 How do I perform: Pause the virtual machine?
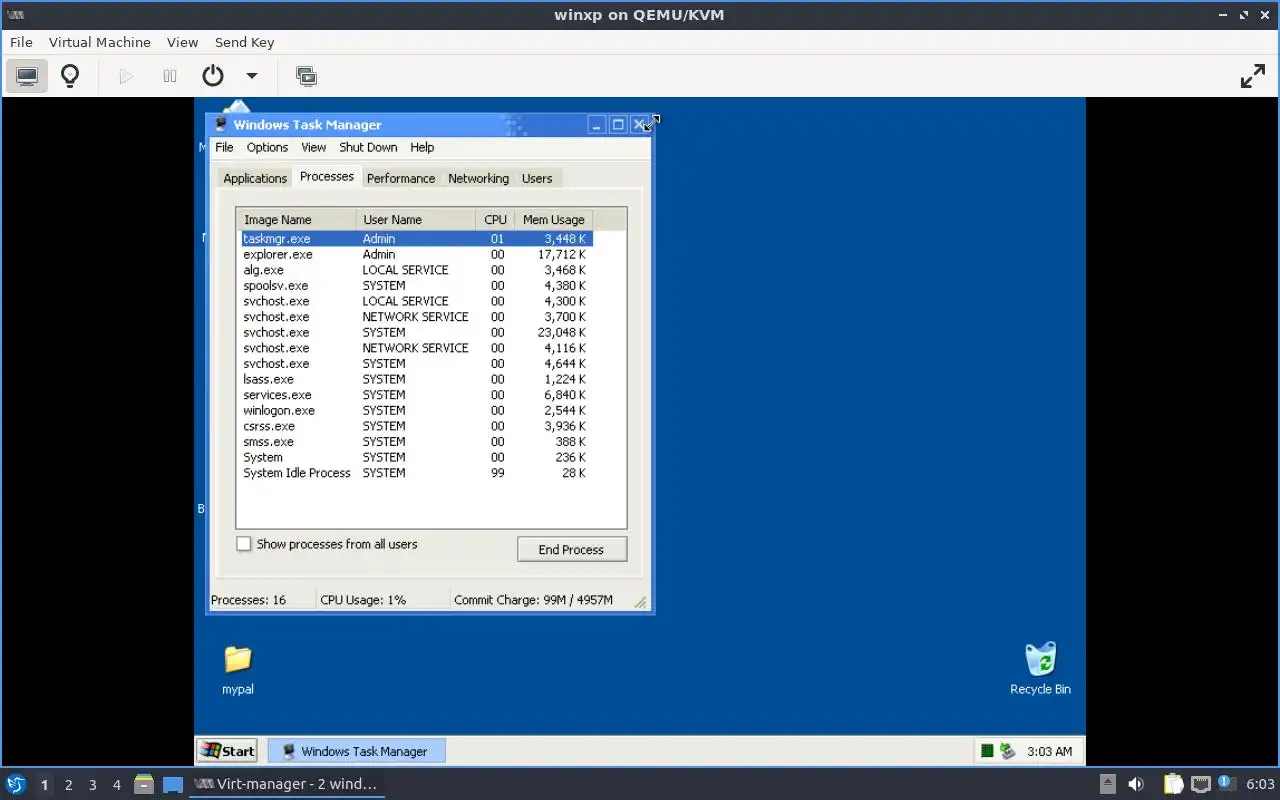[x=170, y=76]
